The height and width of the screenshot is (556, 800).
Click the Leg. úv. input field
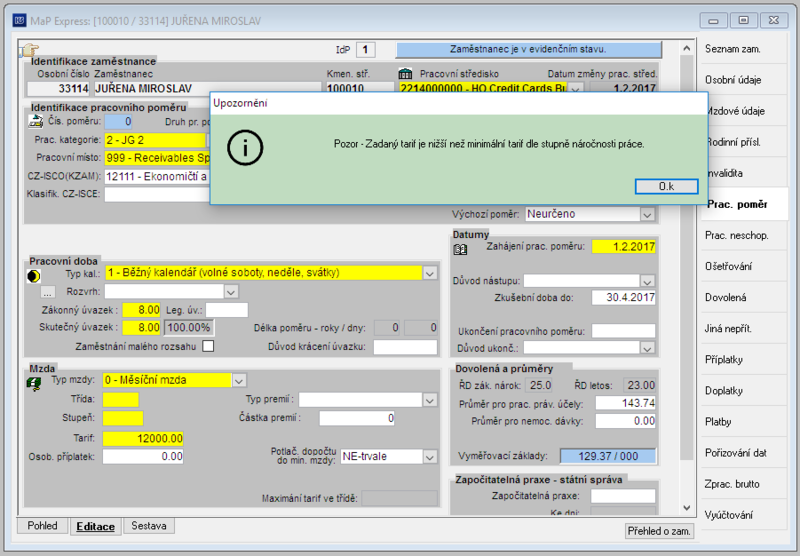coord(227,310)
